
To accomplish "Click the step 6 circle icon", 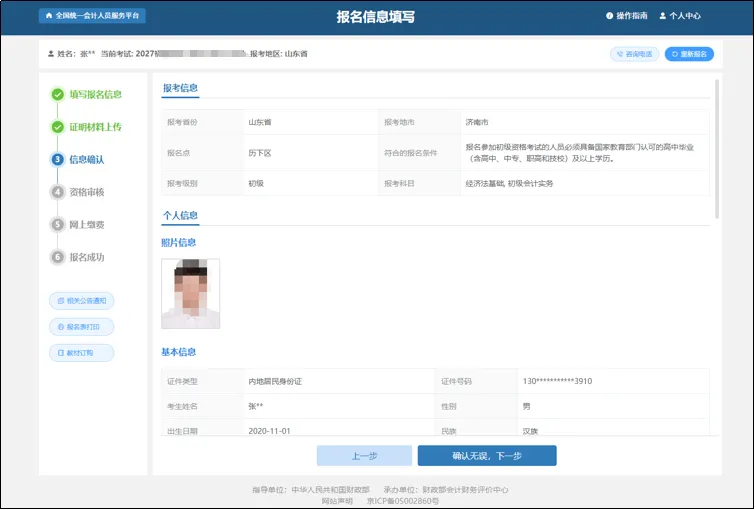I will click(x=58, y=257).
